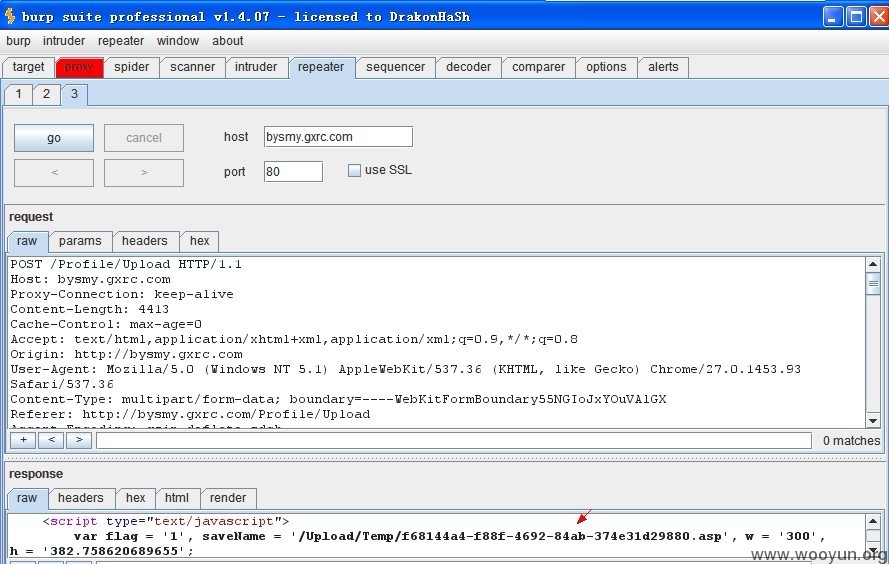The image size is (889, 564).
Task: Minimize the Burp Suite window
Action: [x=832, y=16]
